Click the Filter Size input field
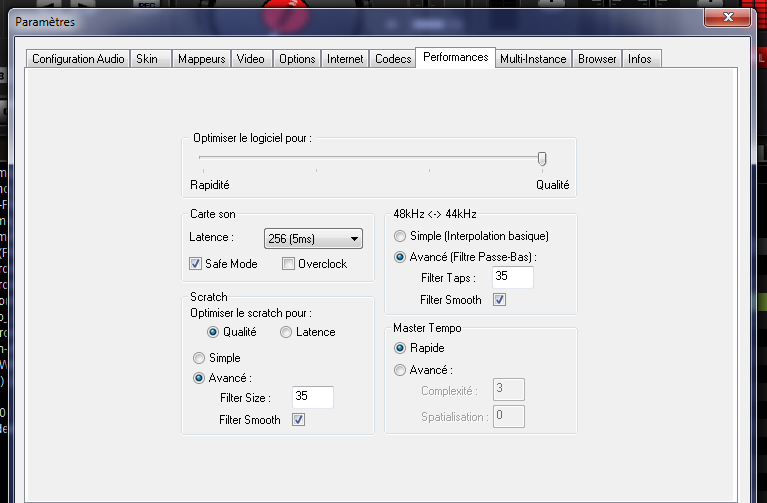Screen dimensions: 767x503 [313, 397]
